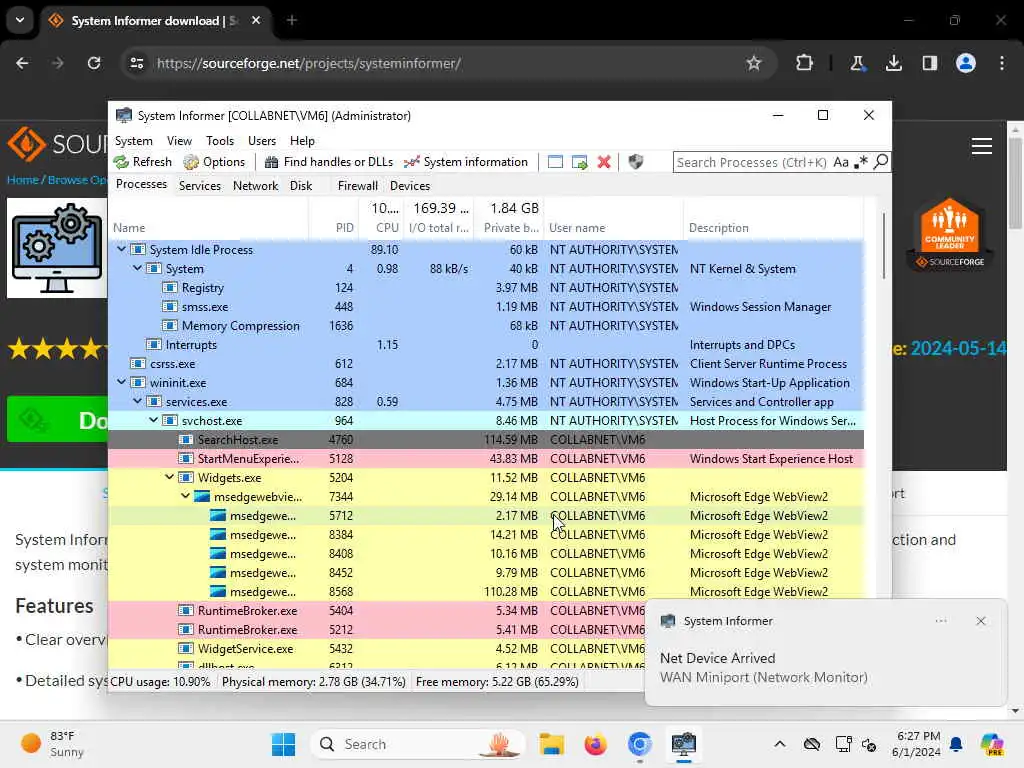This screenshot has width=1024, height=768.
Task: Switch to the Network tab
Action: (255, 185)
